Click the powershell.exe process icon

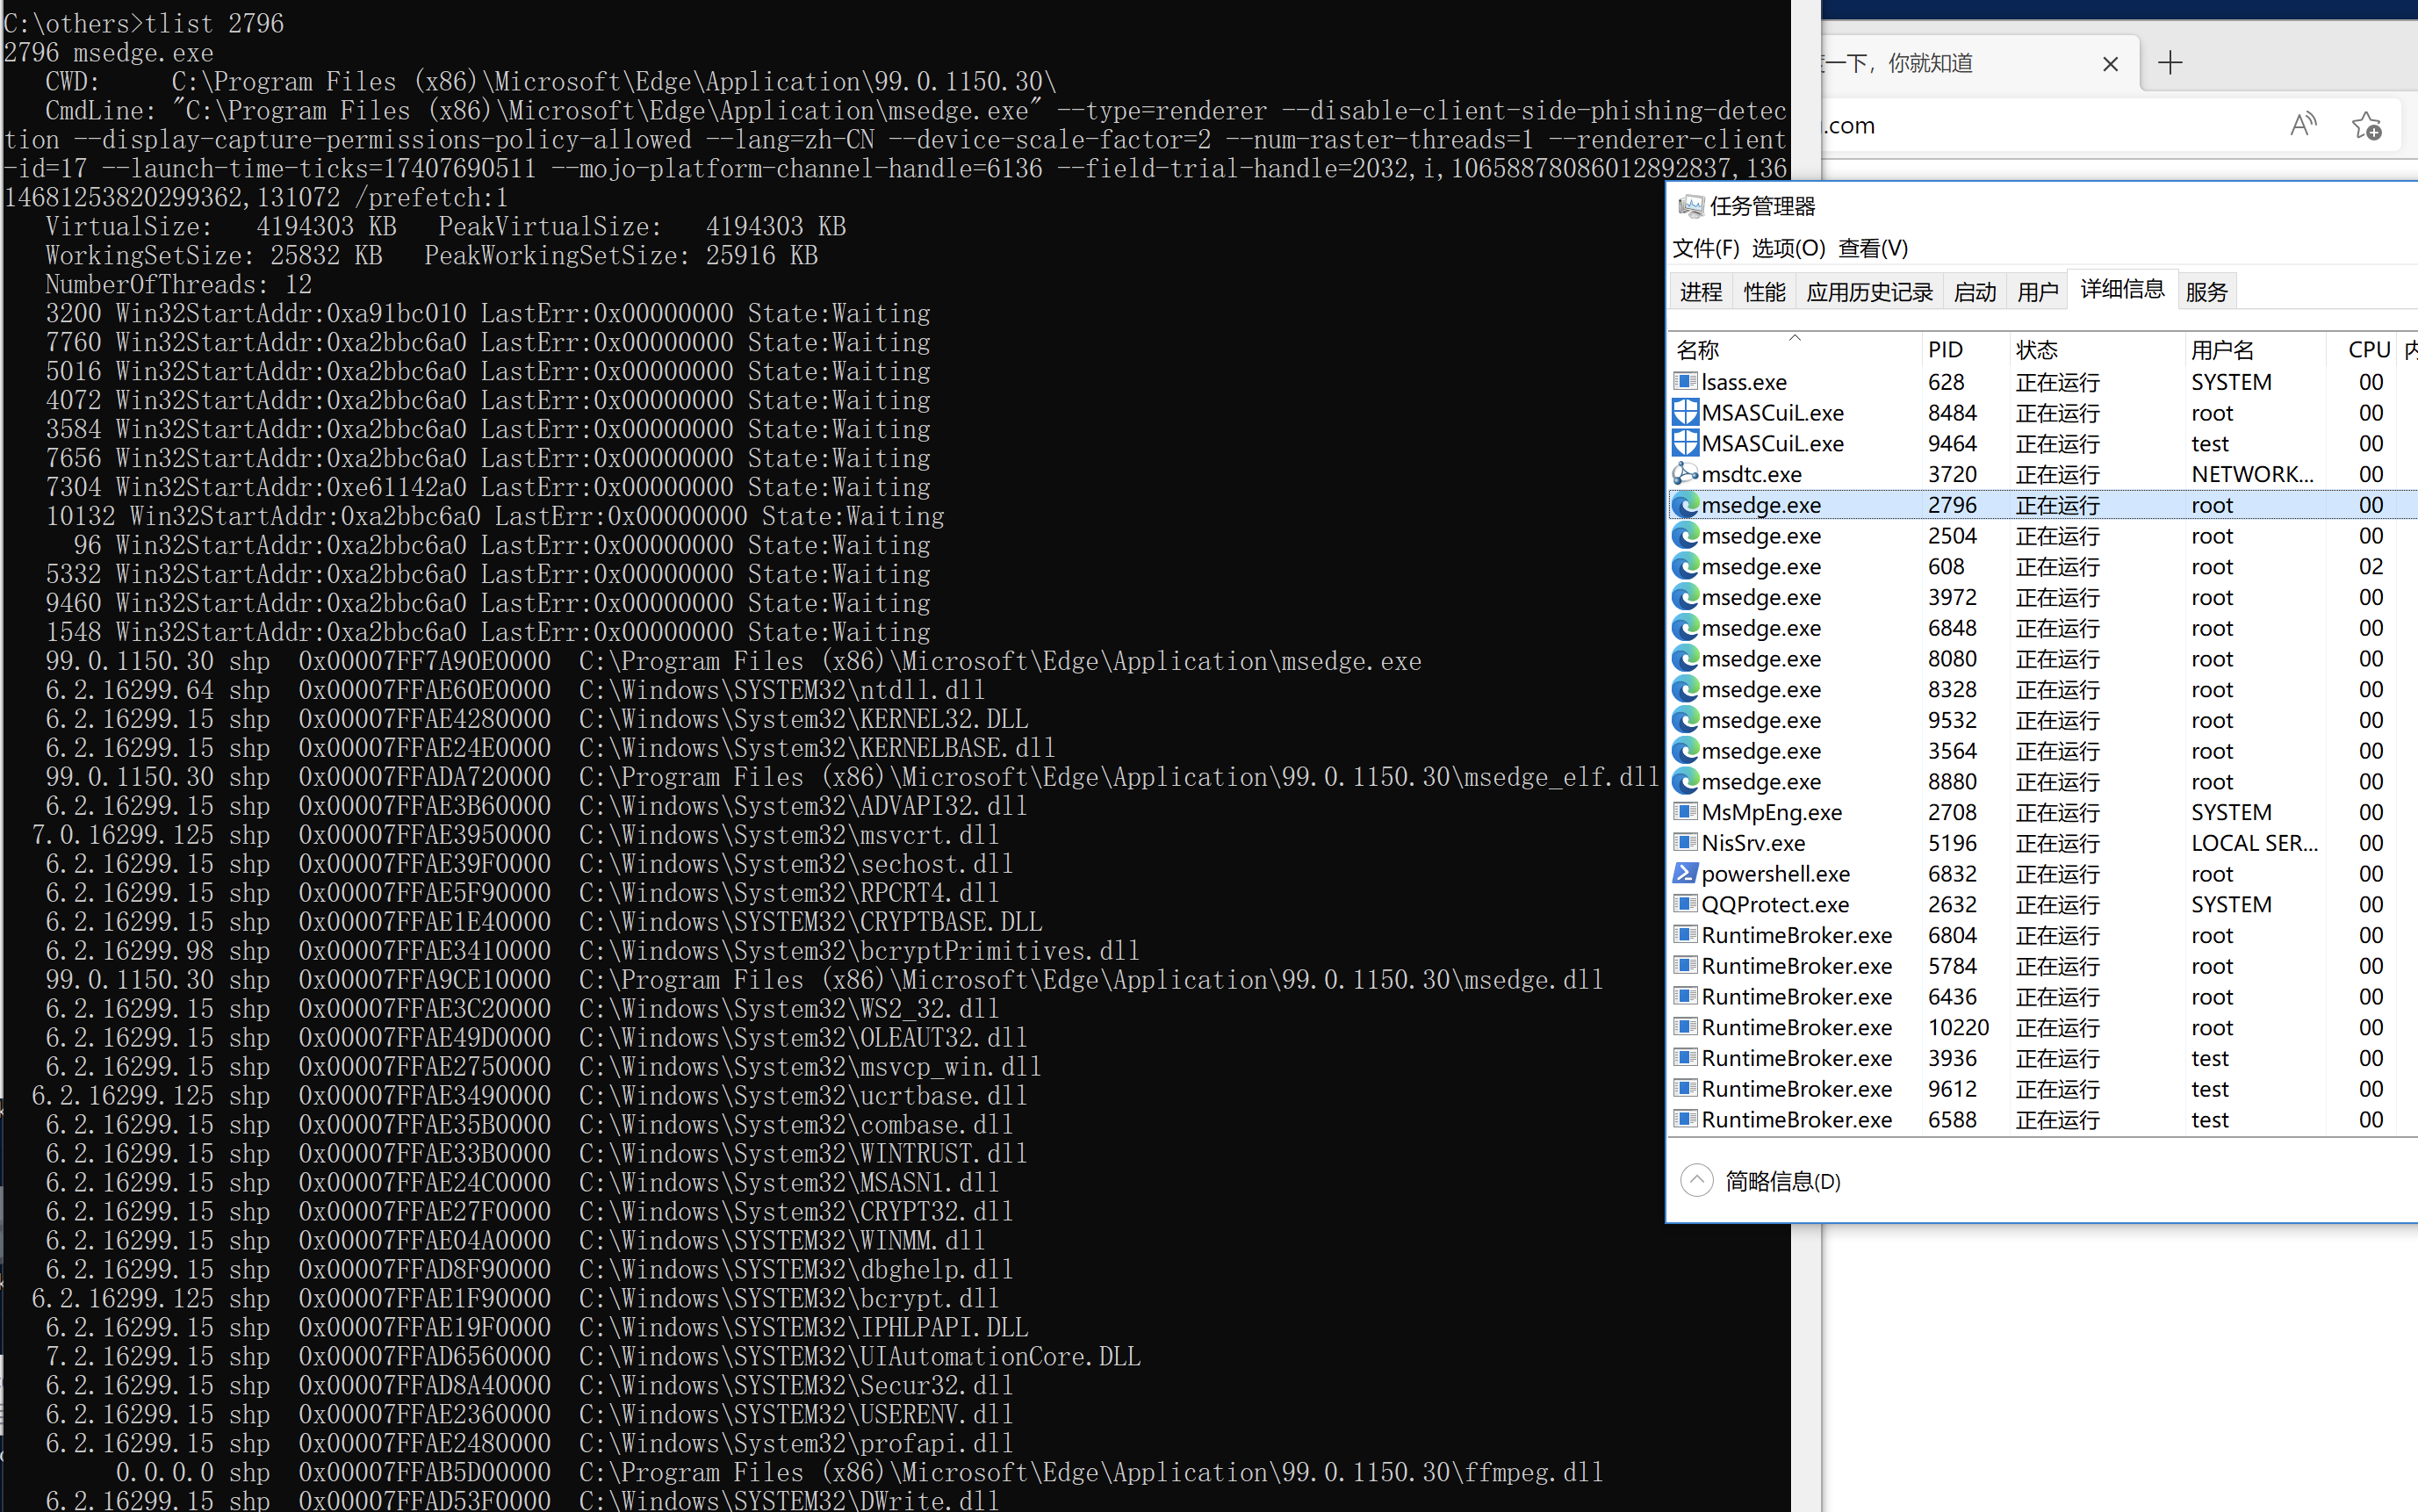click(1685, 873)
